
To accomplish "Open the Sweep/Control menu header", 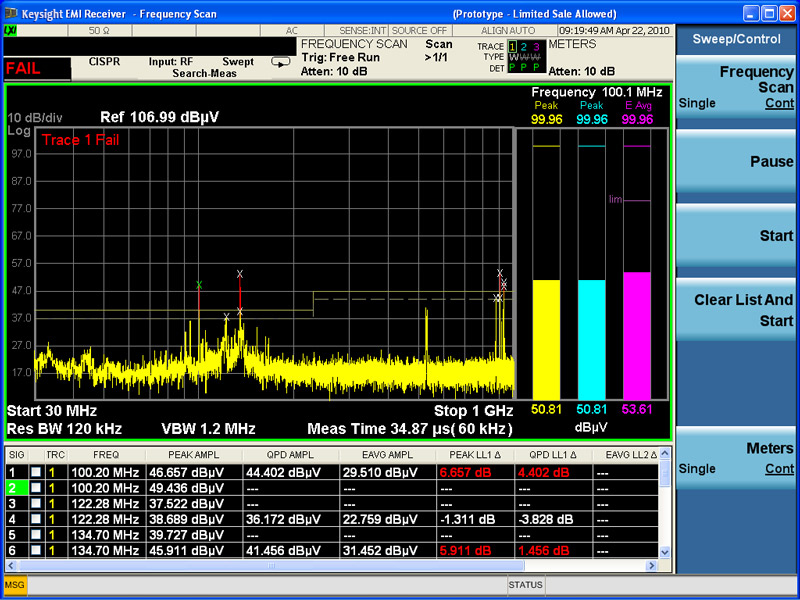I will pyautogui.click(x=737, y=39).
